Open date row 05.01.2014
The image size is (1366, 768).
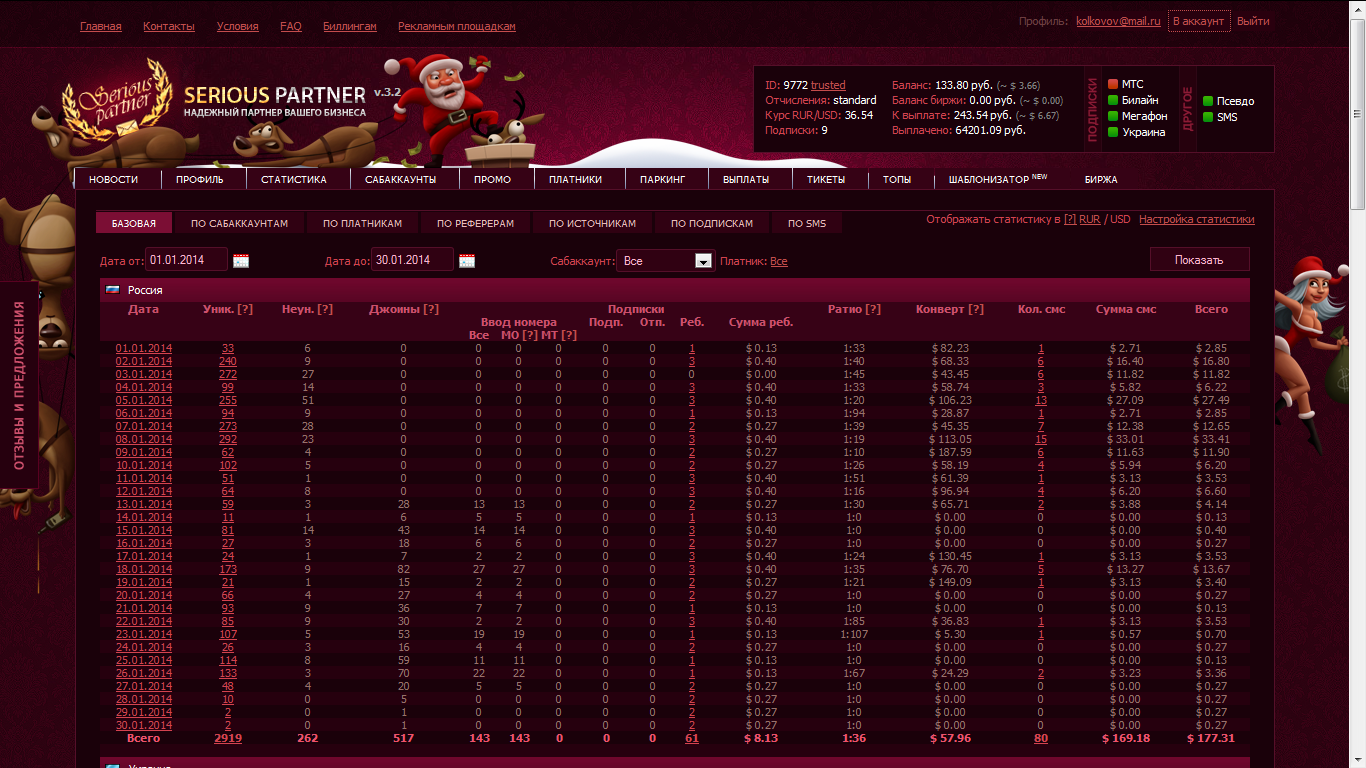pos(144,400)
